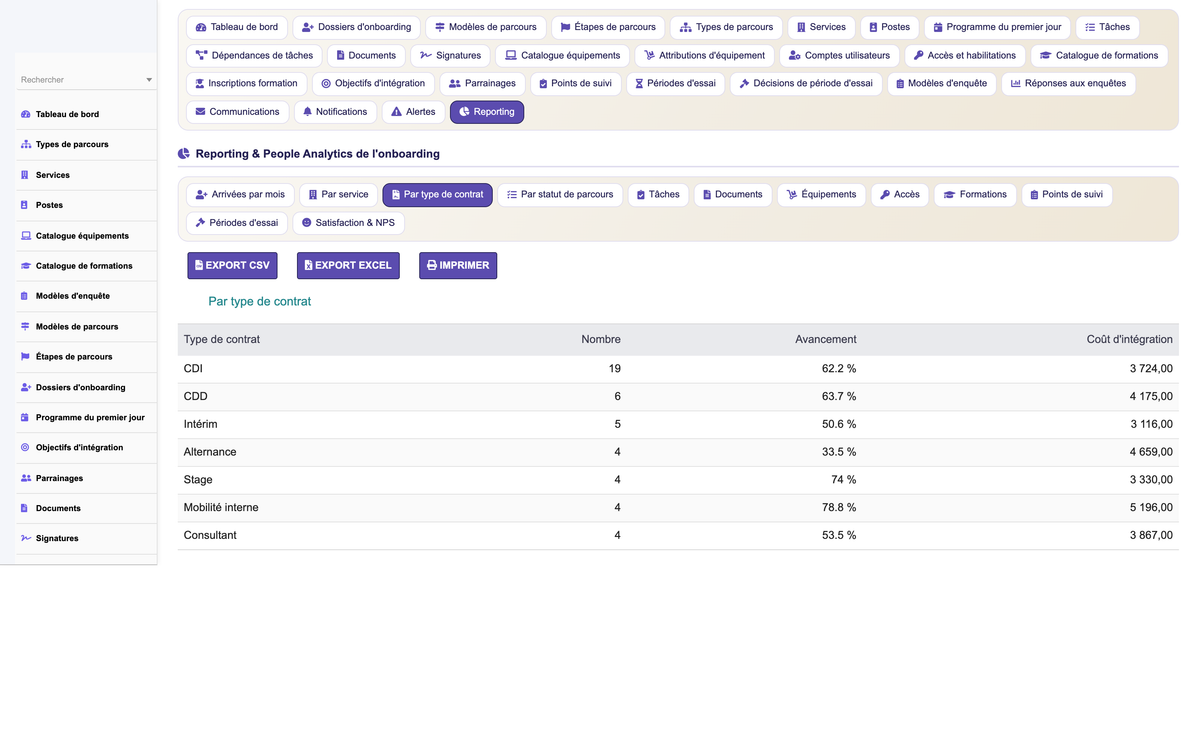Click the file icon on Export Excel button

coord(308,265)
